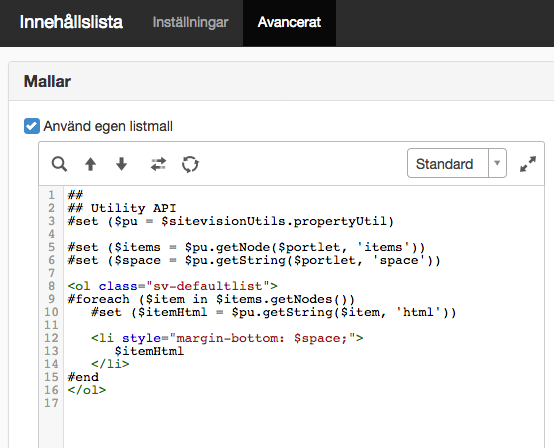Image resolution: width=554 pixels, height=448 pixels.
Task: Expand the editor to fullscreen
Action: click(x=528, y=164)
